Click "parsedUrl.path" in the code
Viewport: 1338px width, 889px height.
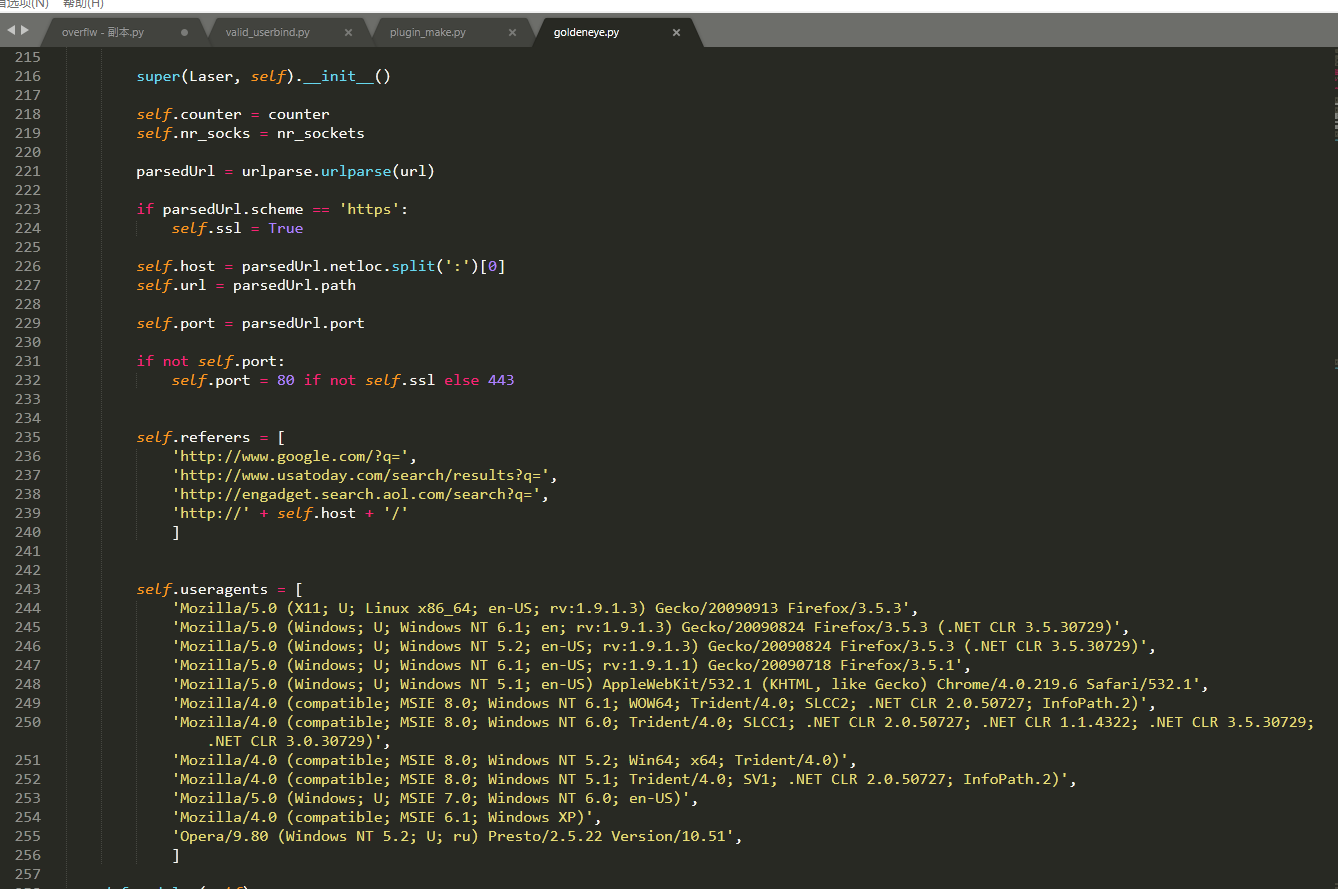point(294,285)
